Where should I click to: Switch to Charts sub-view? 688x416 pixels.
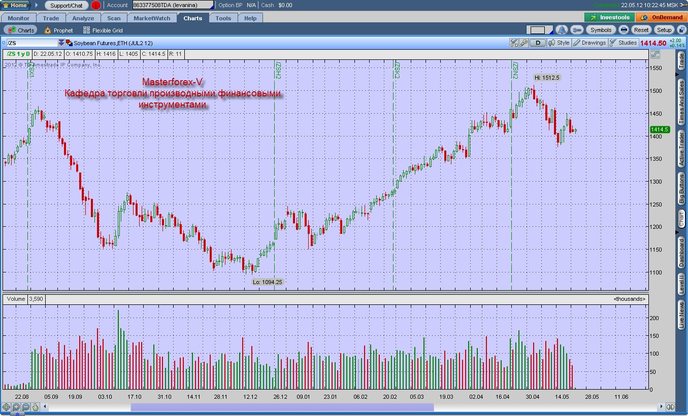tap(20, 30)
